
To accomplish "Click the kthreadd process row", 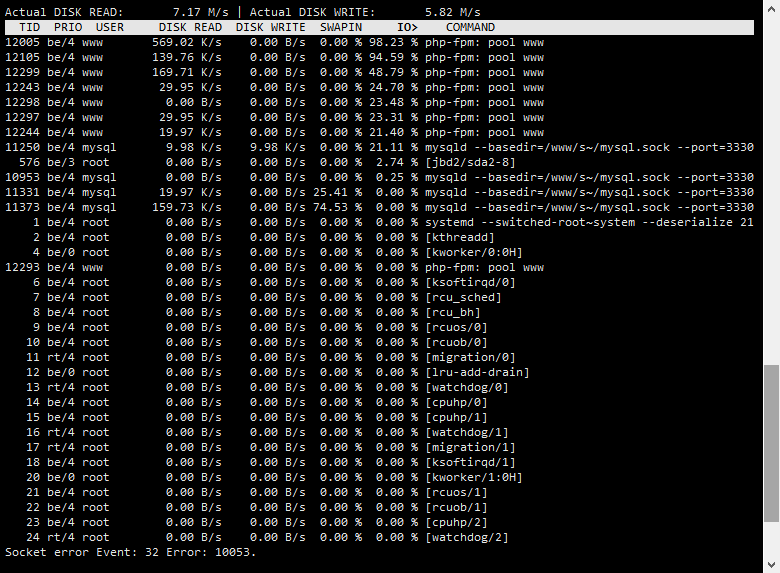I will pyautogui.click(x=380, y=237).
